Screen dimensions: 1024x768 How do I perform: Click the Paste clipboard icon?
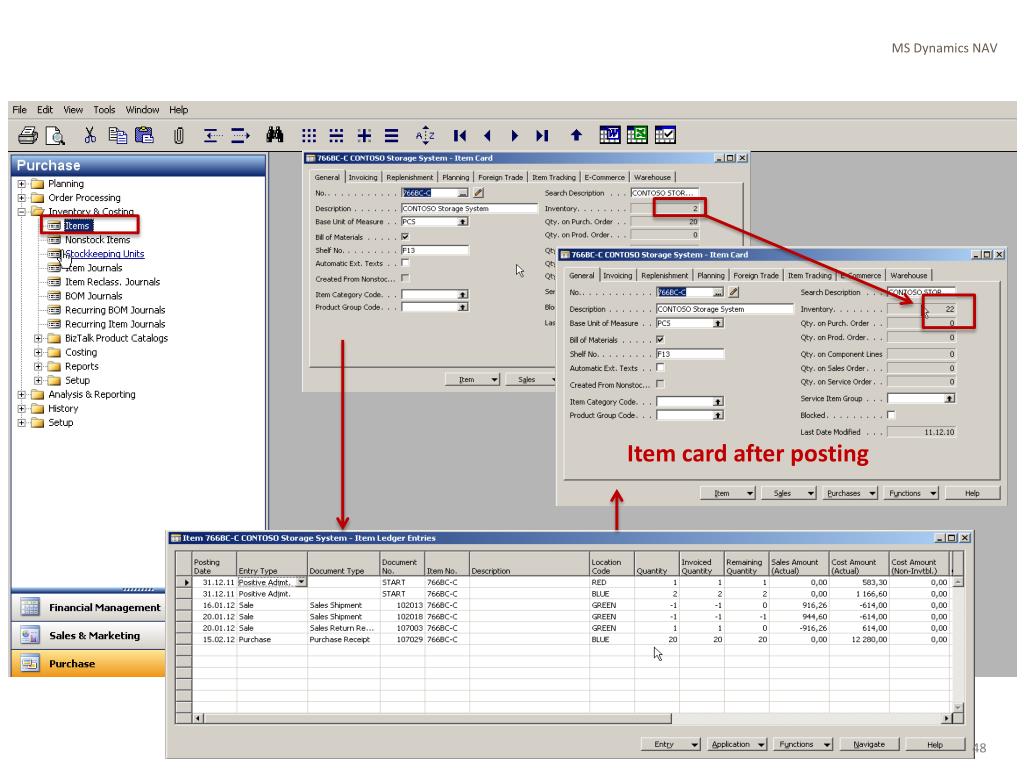144,135
